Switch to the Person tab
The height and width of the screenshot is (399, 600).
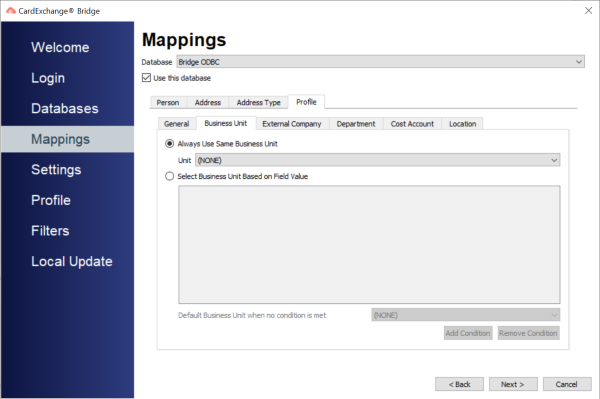point(168,103)
